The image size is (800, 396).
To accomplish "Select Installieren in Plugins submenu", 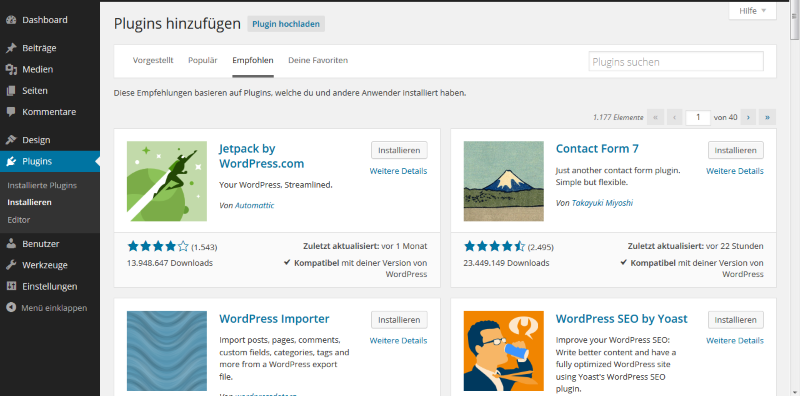I will pyautogui.click(x=29, y=202).
